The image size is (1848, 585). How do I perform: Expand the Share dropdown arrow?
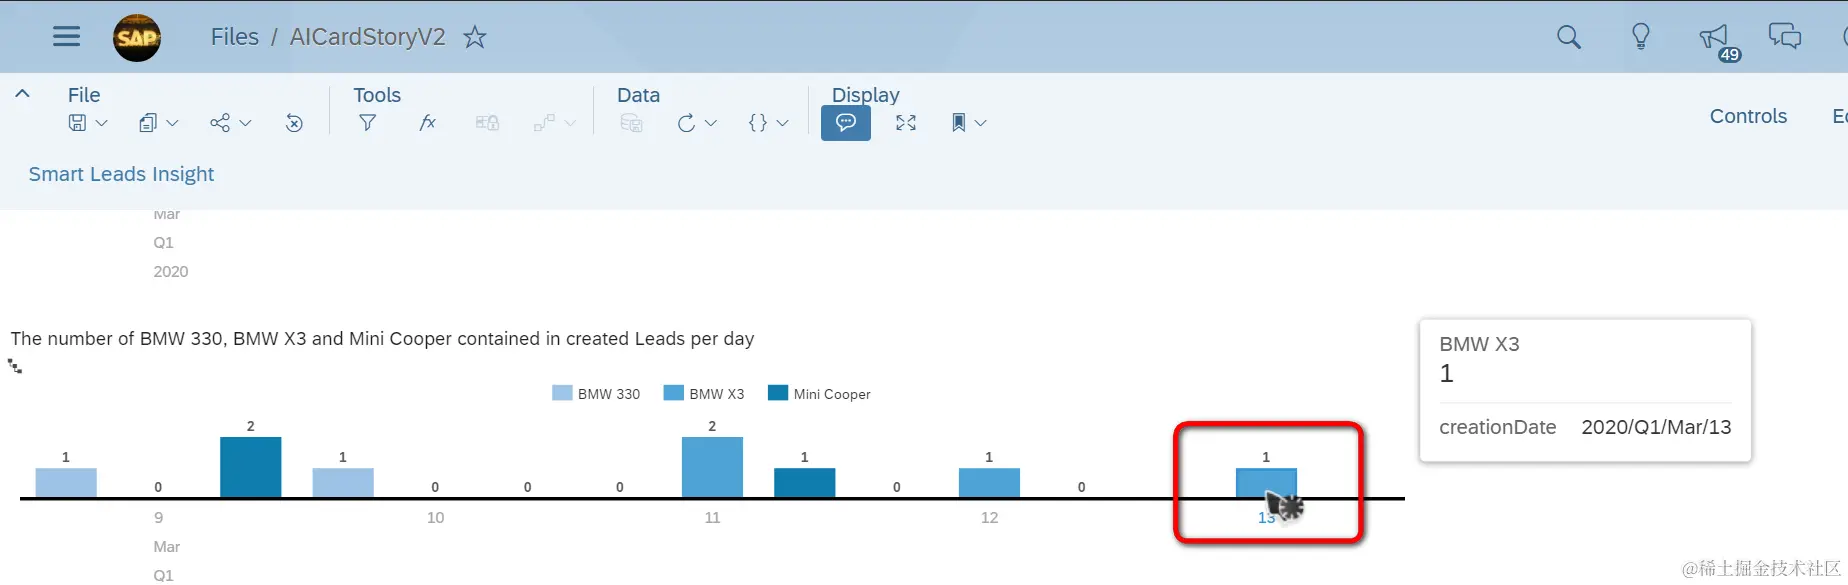pyautogui.click(x=245, y=123)
